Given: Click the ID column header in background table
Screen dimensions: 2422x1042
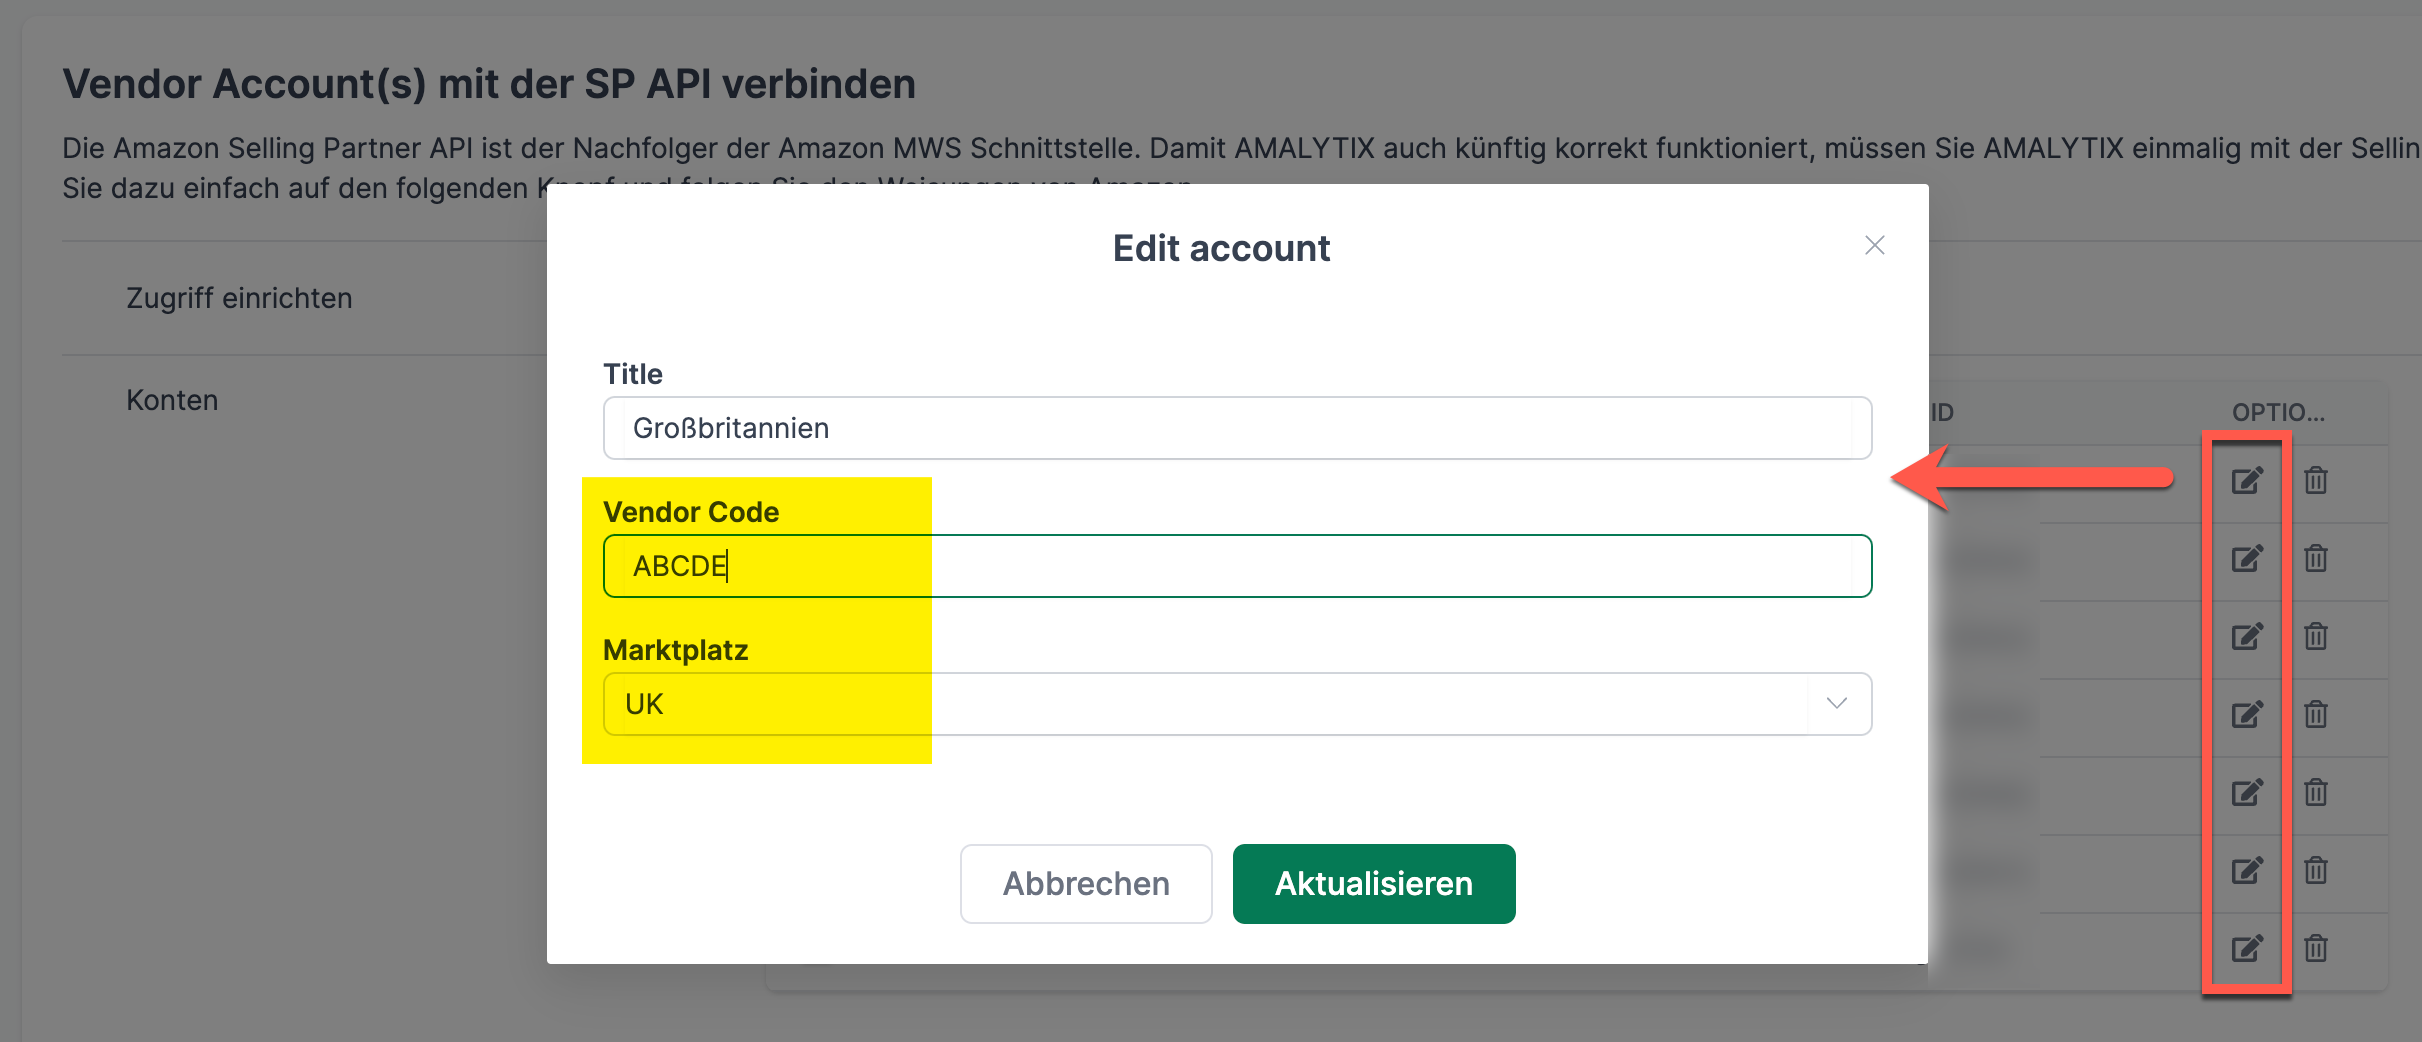Looking at the screenshot, I should (x=1942, y=412).
